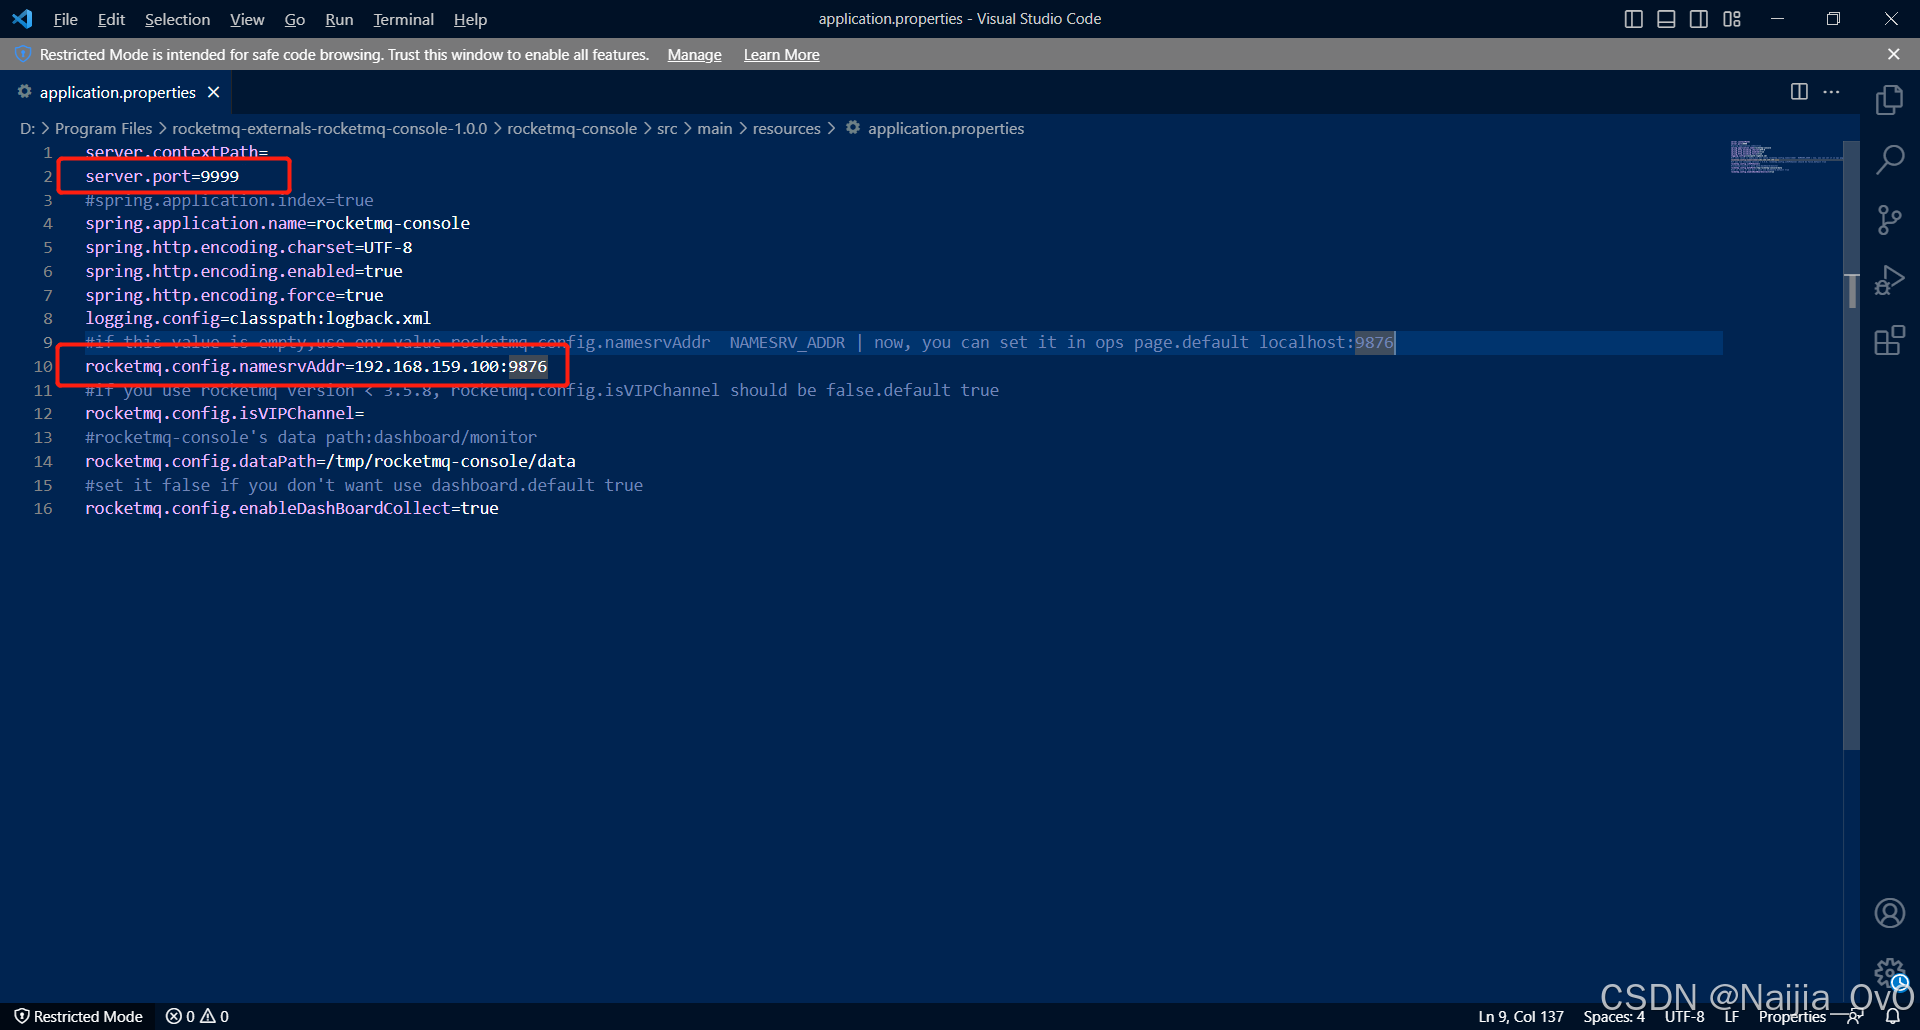Expand the main breadcrumb
Image resolution: width=1920 pixels, height=1030 pixels.
click(x=714, y=128)
